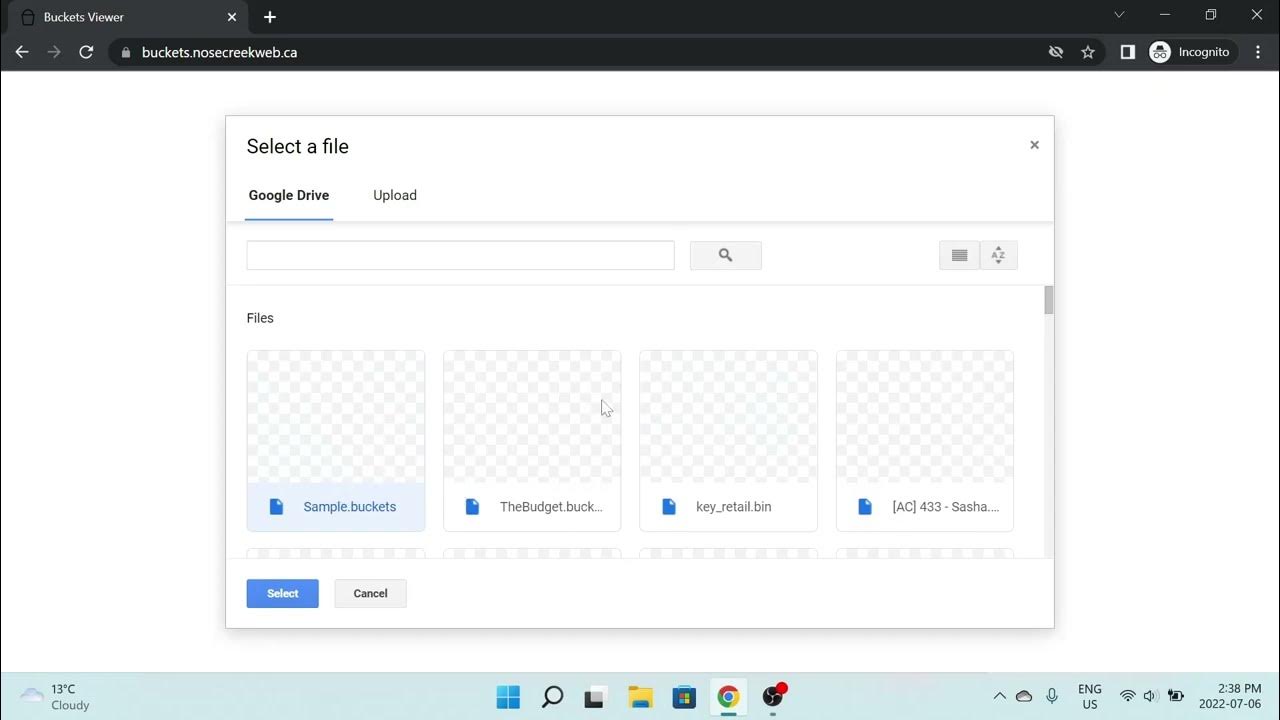Bookmark this page with the star
1280x720 pixels.
click(1088, 52)
